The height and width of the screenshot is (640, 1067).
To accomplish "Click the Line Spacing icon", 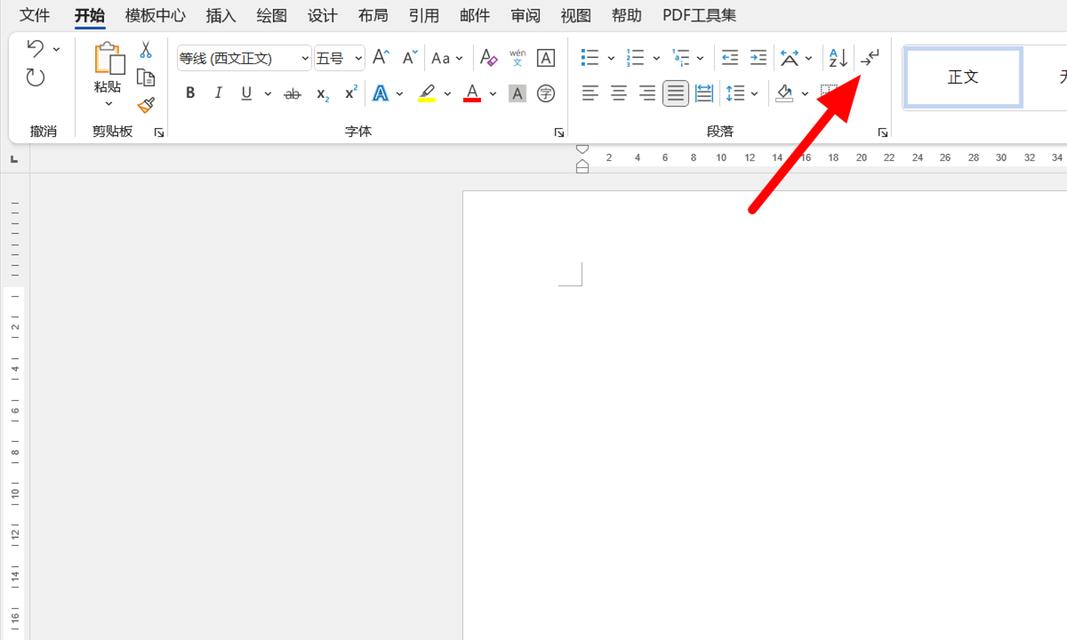I will (735, 93).
